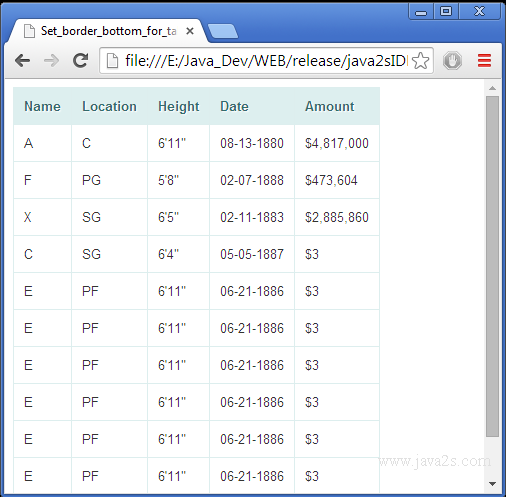Viewport: 506px width, 497px height.
Task: Click the Name column header
Action: pyautogui.click(x=42, y=106)
